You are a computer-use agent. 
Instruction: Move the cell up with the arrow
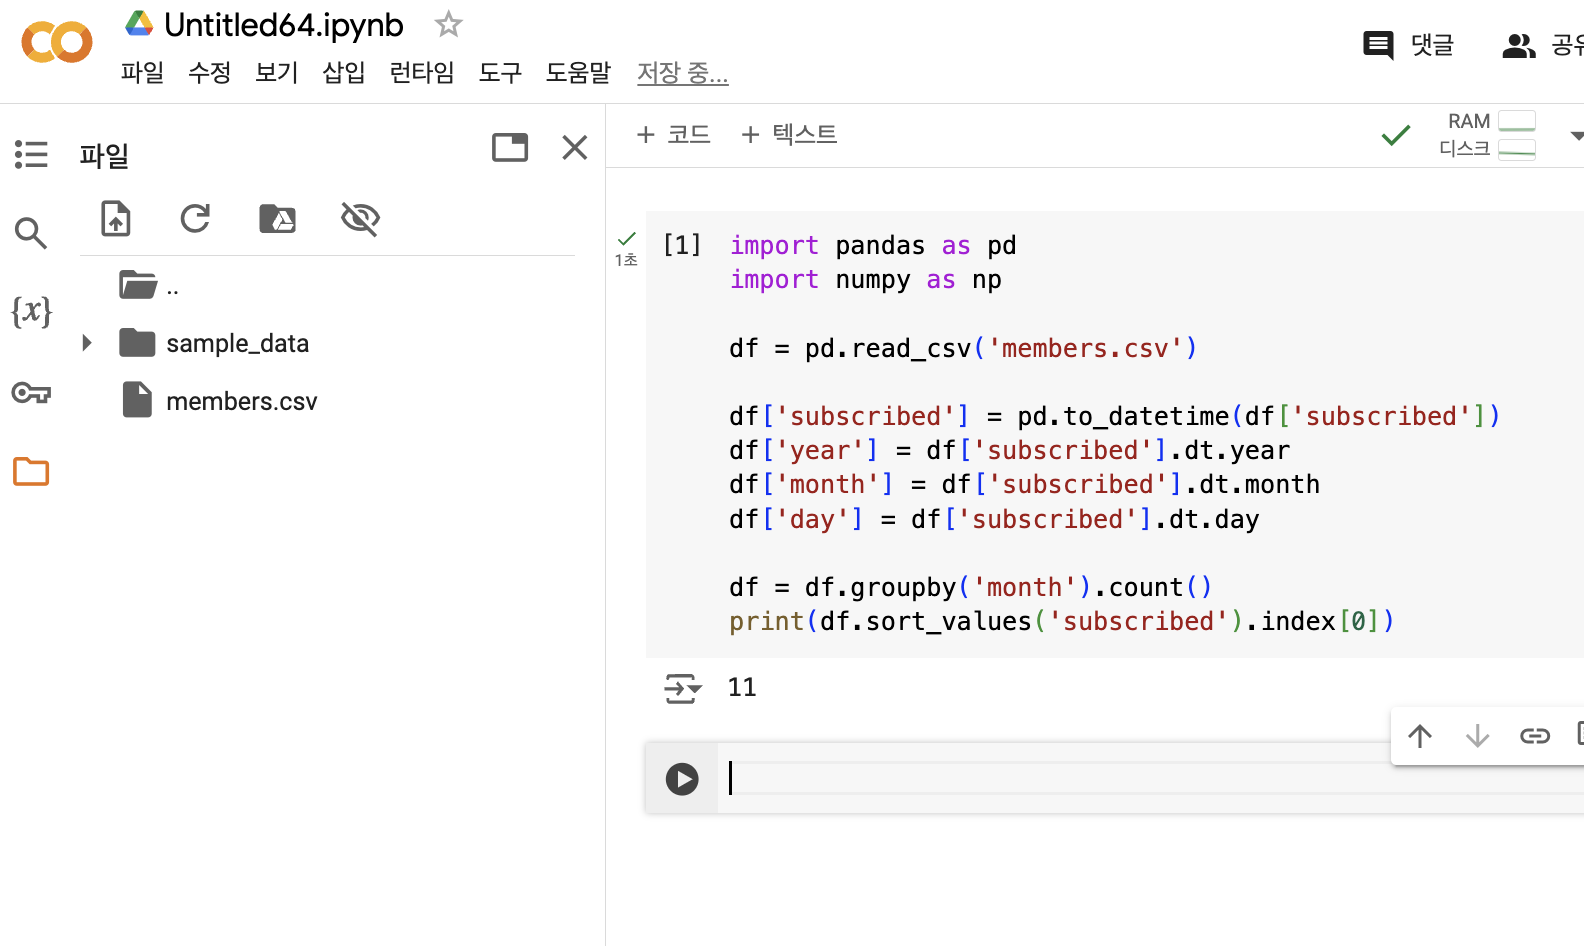[1420, 736]
